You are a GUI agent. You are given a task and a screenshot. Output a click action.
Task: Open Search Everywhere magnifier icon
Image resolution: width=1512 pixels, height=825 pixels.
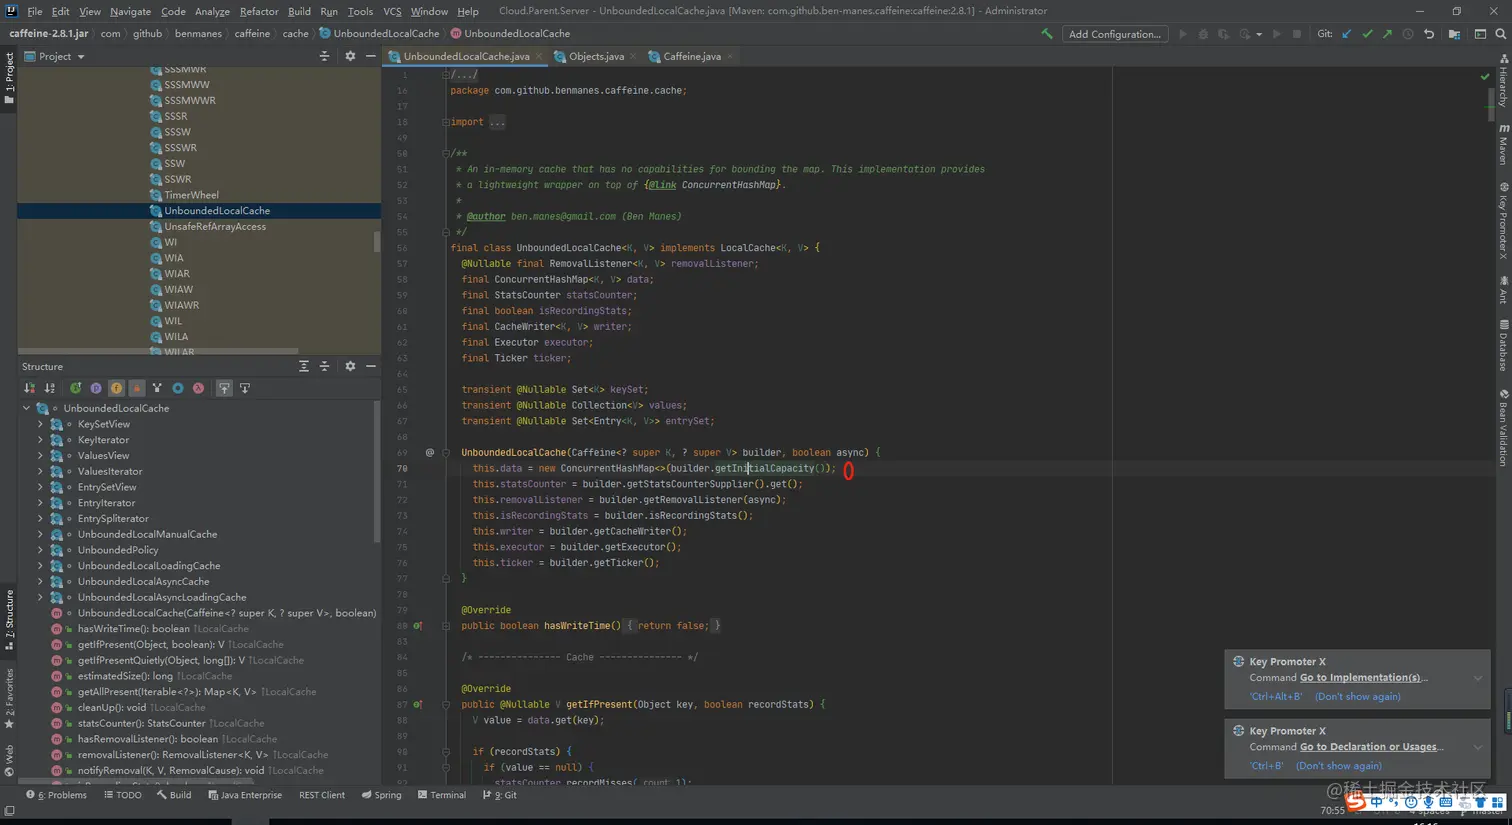tap(1500, 34)
